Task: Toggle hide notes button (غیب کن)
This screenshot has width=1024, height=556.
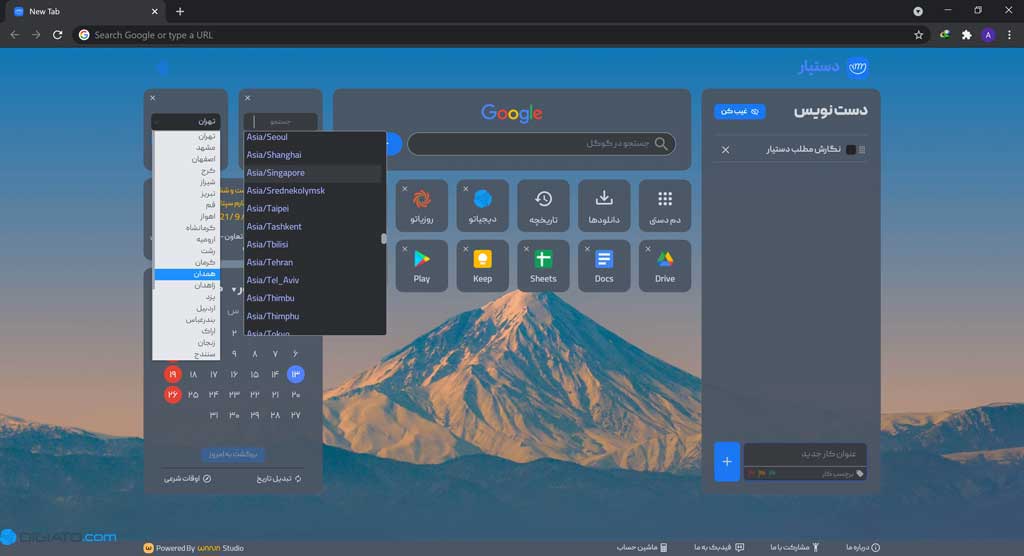Action: pyautogui.click(x=739, y=111)
